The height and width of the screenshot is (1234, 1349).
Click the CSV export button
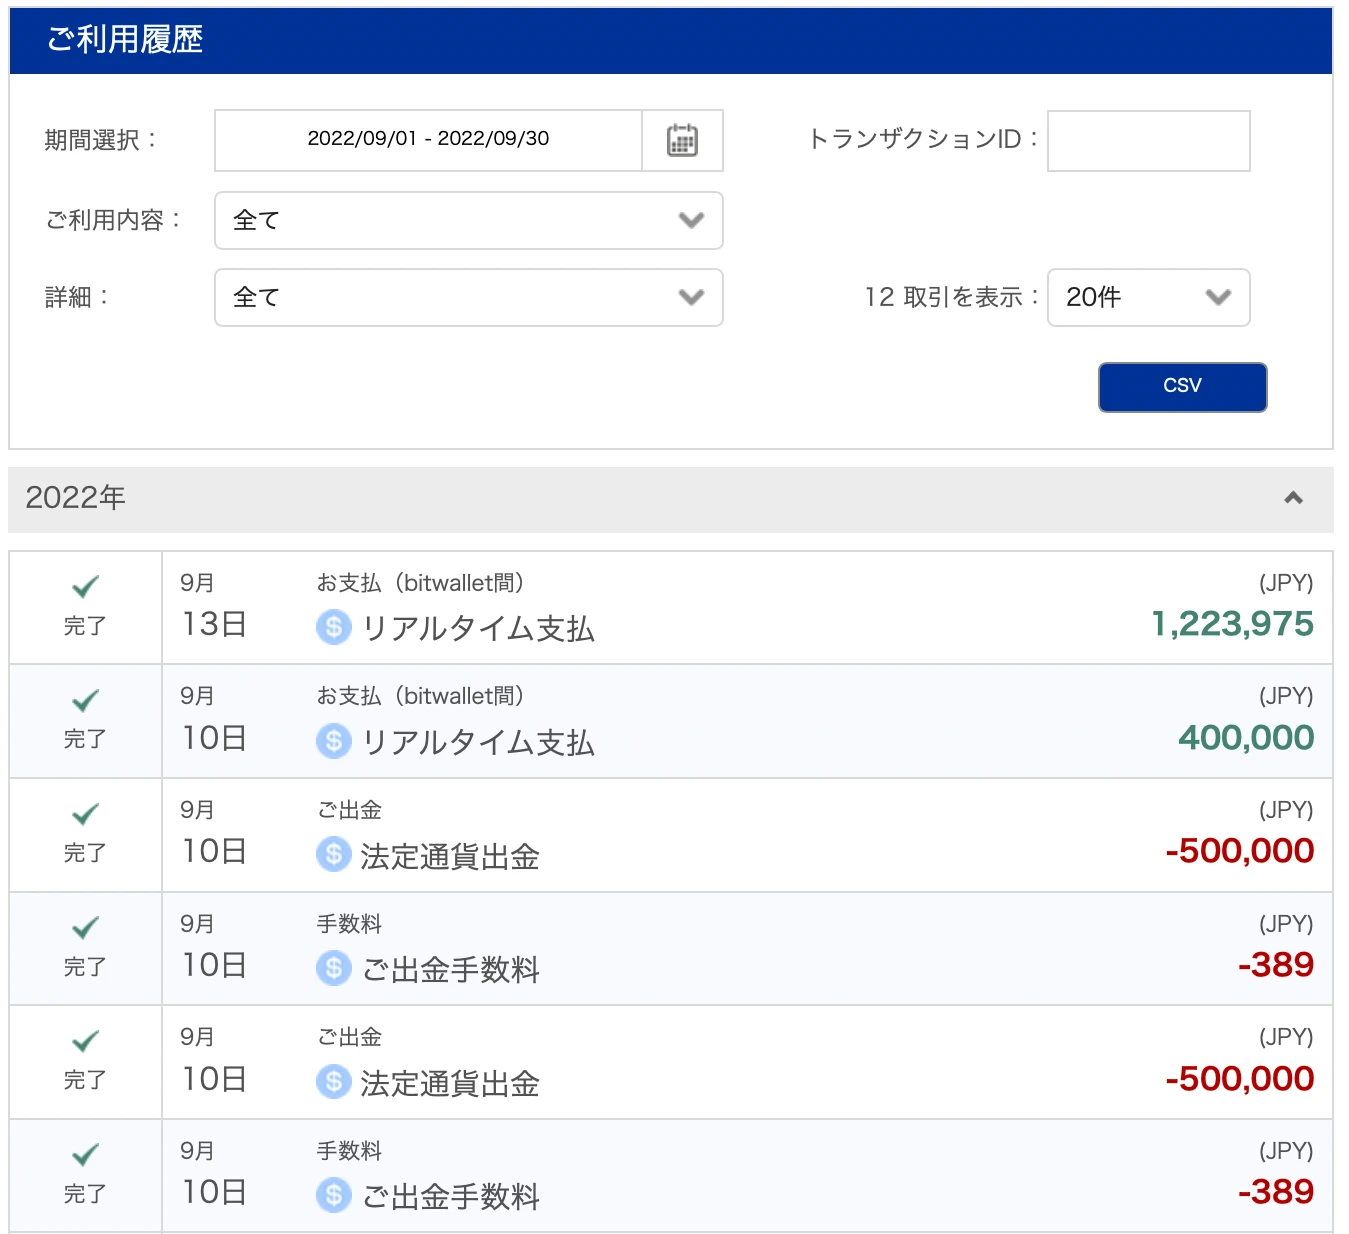tap(1183, 387)
